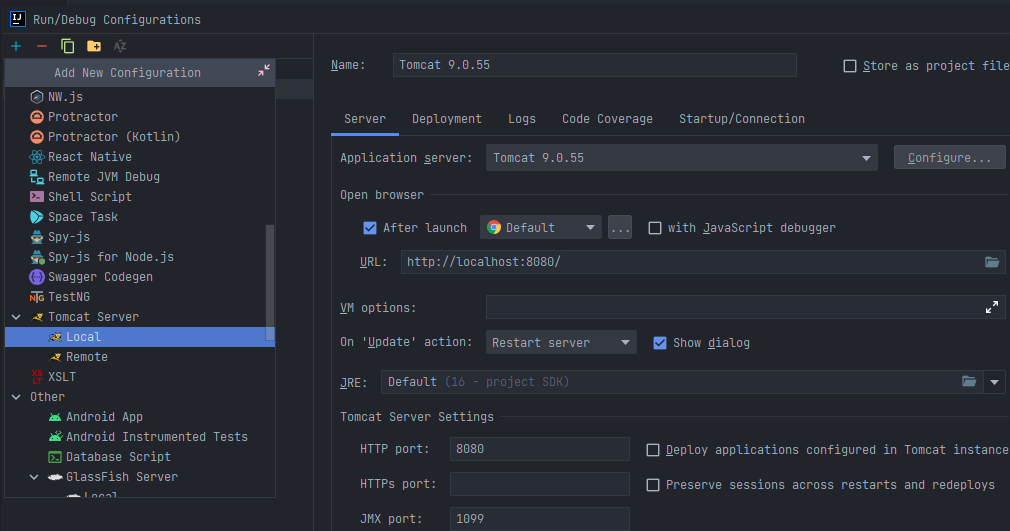
Task: Collapse the Add New Configuration popup
Action: (264, 70)
